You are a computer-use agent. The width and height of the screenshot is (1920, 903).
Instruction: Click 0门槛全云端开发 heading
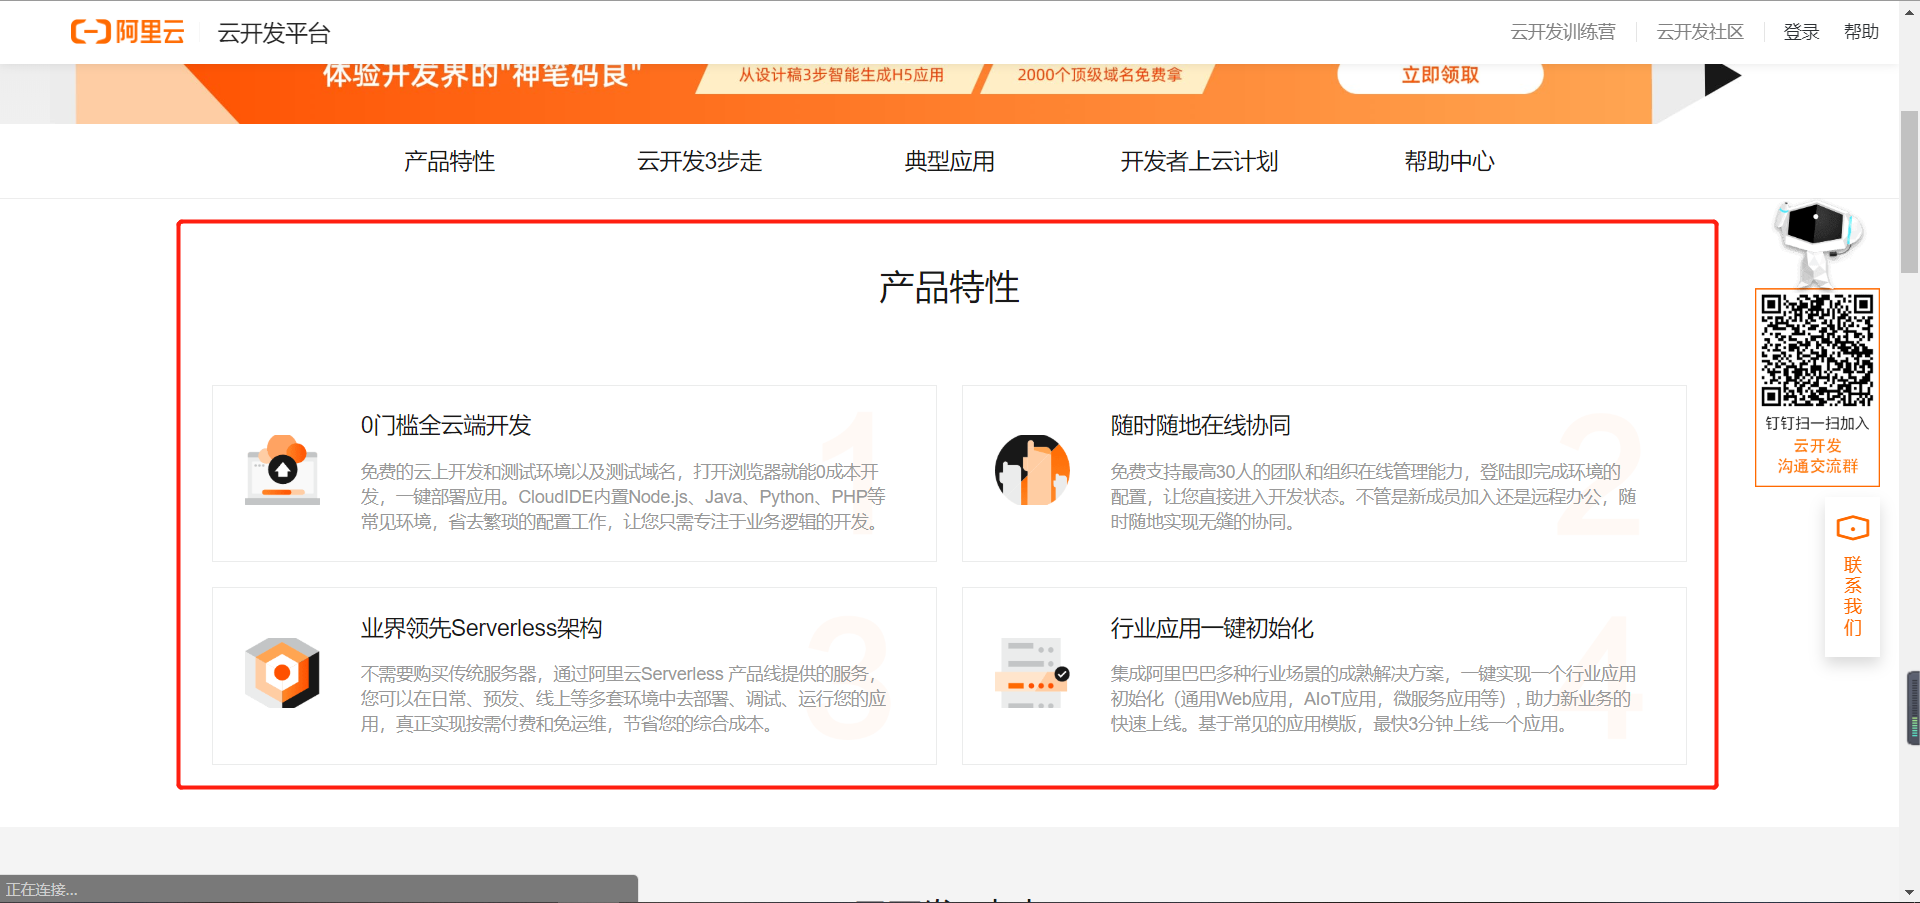pyautogui.click(x=446, y=425)
